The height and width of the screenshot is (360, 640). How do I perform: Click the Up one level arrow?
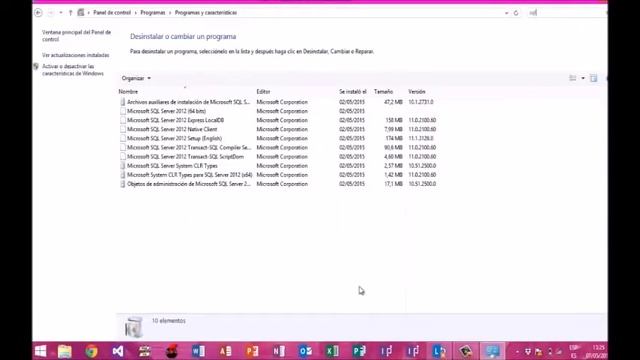(x=70, y=13)
